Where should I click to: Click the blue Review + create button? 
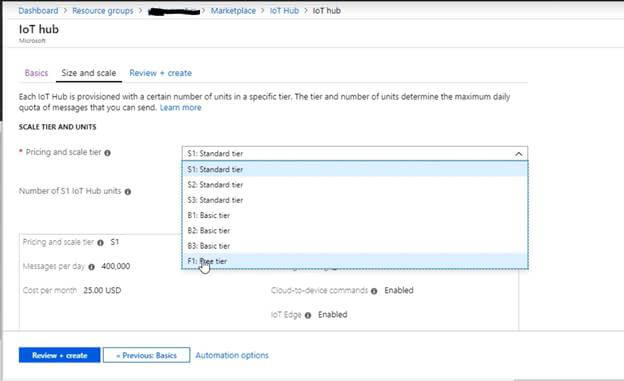60,355
